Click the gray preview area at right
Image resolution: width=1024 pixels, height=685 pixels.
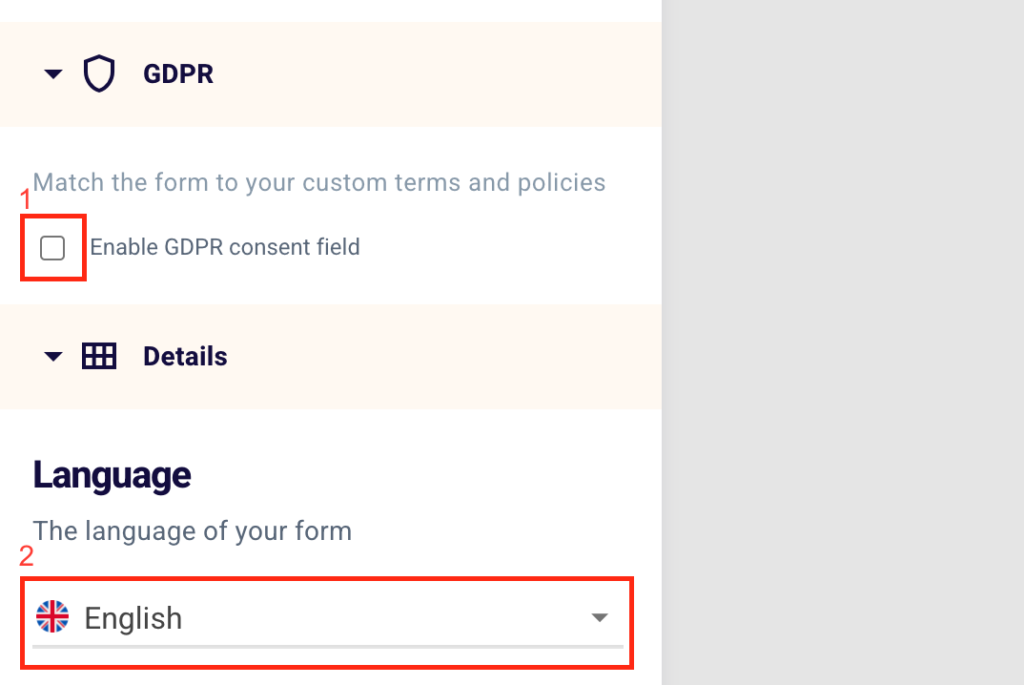click(x=842, y=342)
